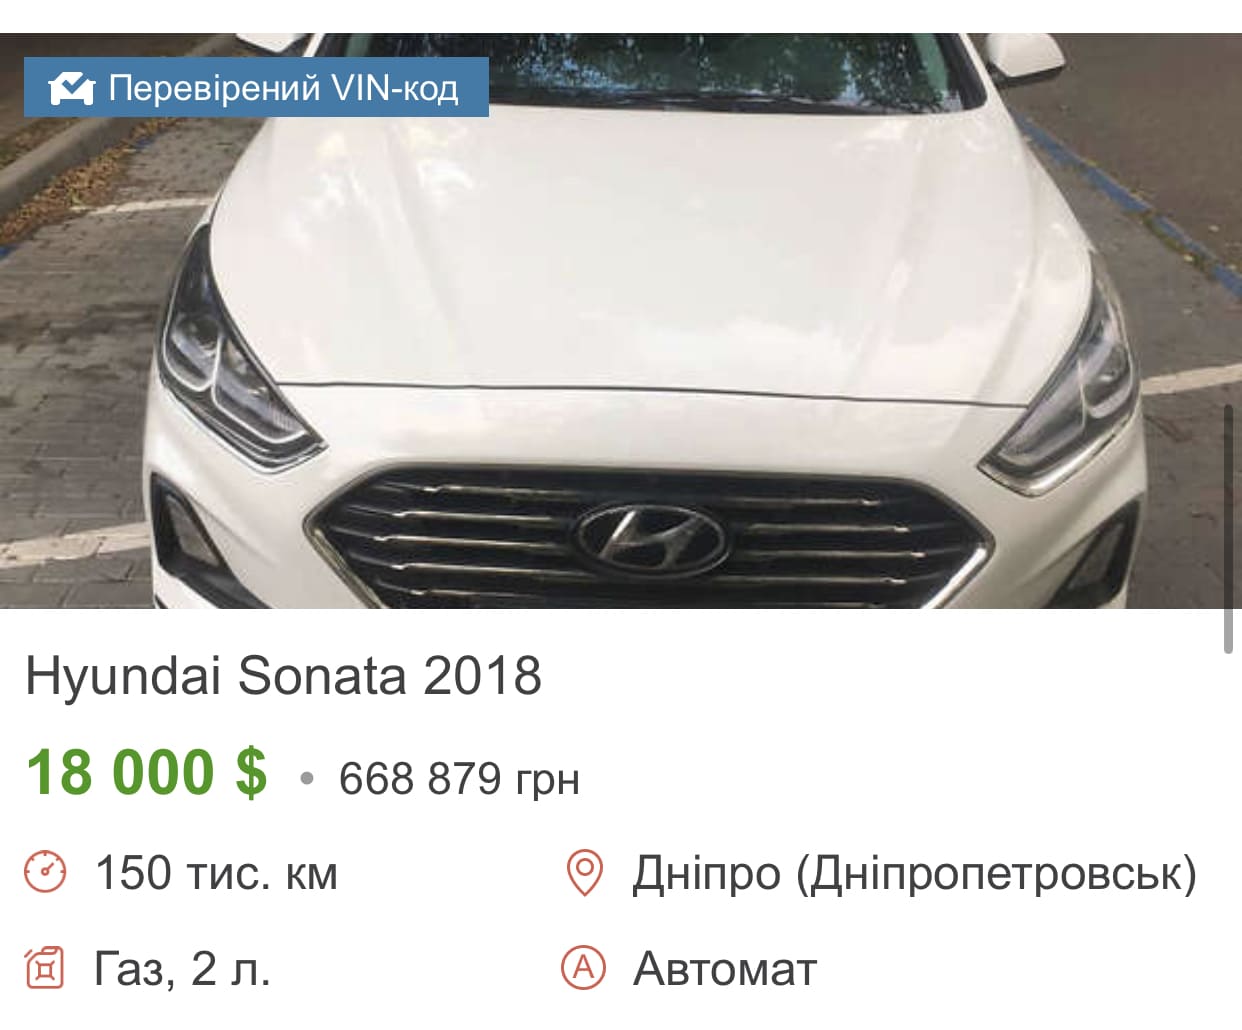Click the Газ, 2 л. fuel text
1242x1030 pixels.
point(182,969)
